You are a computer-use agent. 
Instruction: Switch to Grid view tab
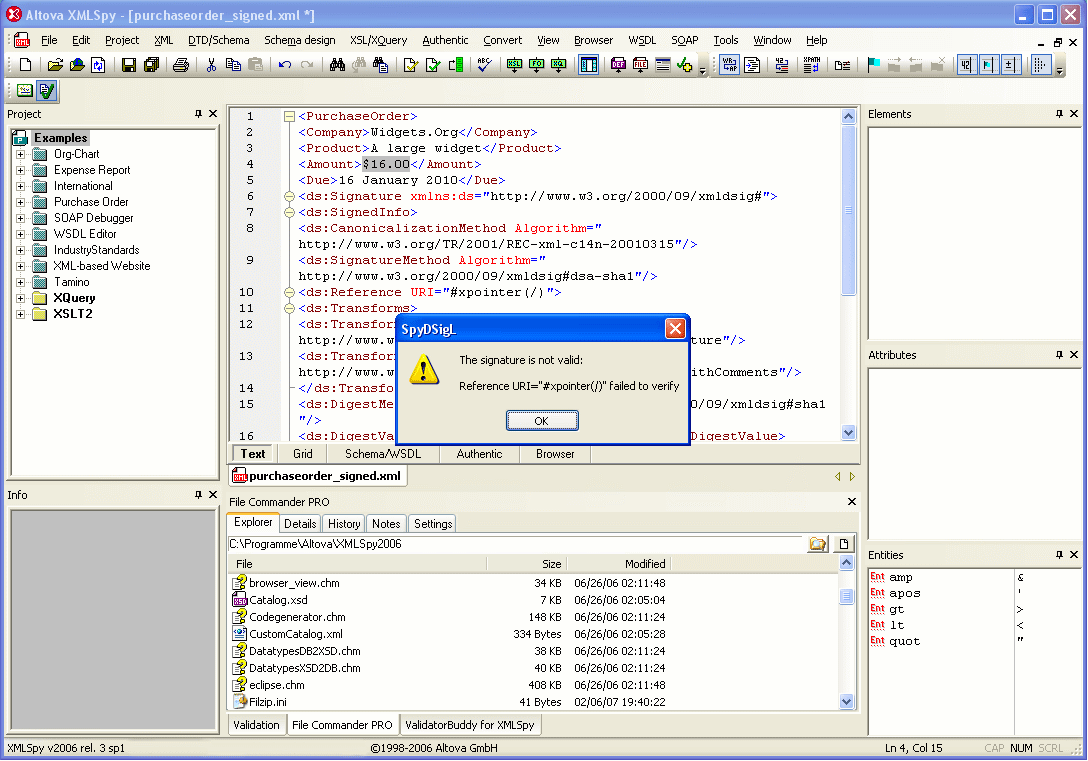303,454
